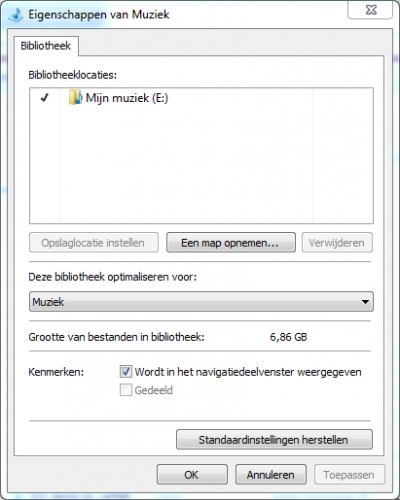Click Standaardinstellingen herstellen button
The image size is (400, 500).
(274, 440)
